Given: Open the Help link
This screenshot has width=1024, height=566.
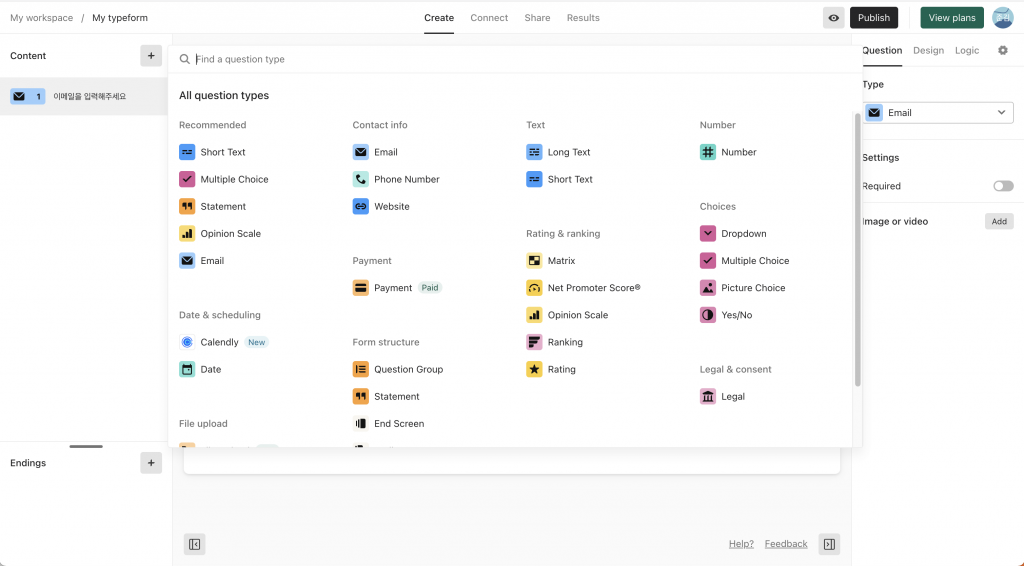Looking at the screenshot, I should click(741, 544).
